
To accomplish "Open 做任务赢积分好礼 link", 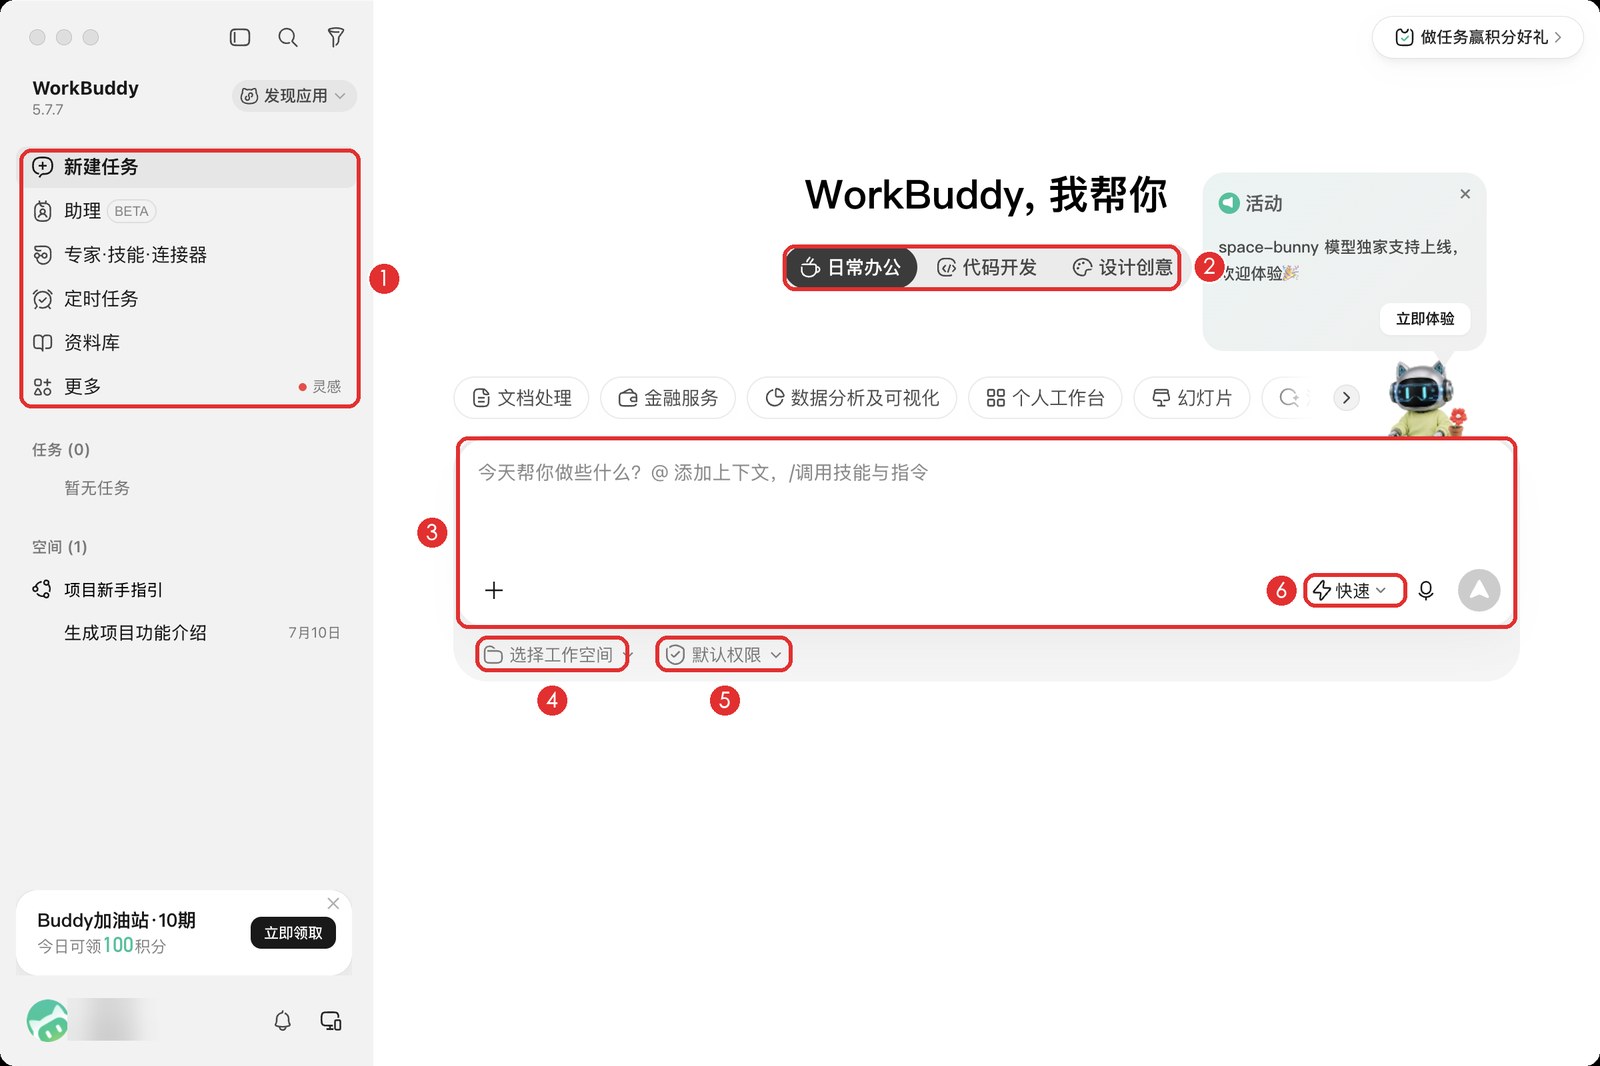I will pyautogui.click(x=1478, y=37).
